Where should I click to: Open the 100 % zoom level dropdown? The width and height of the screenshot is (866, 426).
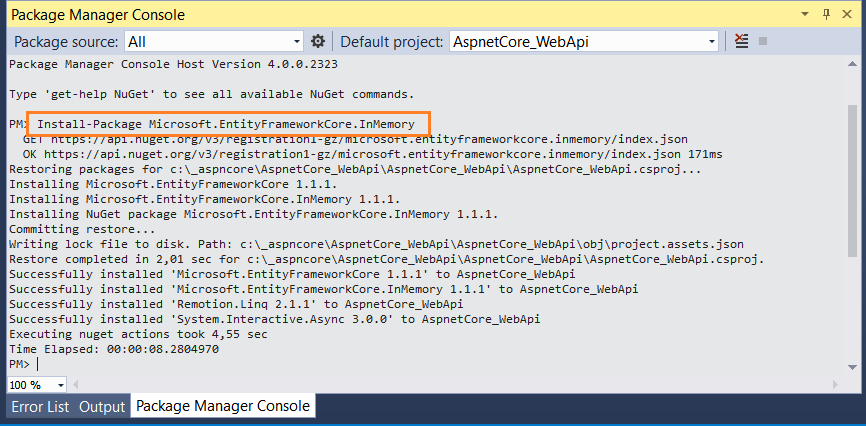(60, 385)
